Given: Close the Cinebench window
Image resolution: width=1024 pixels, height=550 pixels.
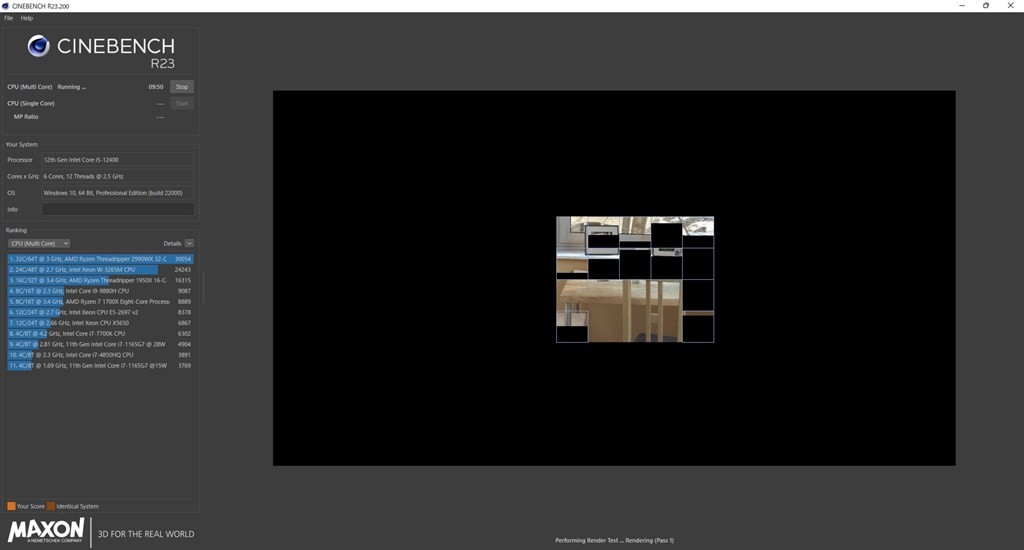Looking at the screenshot, I should pos(1010,5).
